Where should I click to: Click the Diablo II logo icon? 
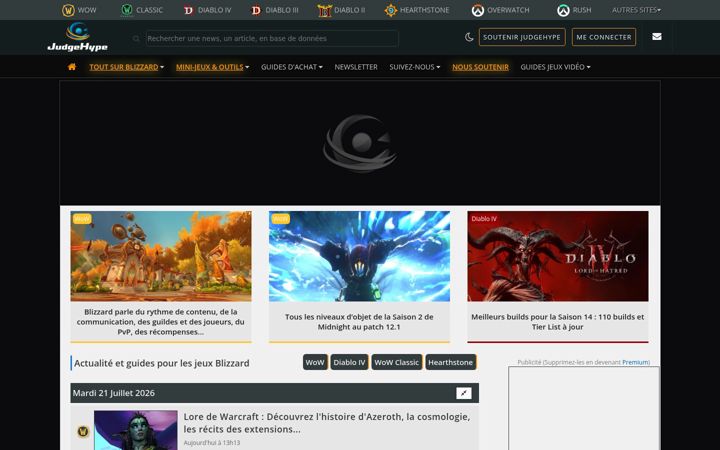point(325,10)
